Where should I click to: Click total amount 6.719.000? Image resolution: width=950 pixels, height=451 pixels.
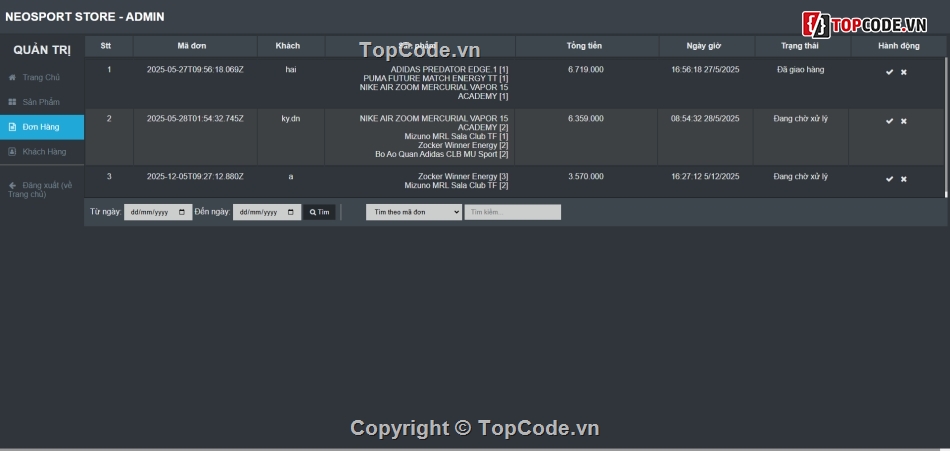586,70
